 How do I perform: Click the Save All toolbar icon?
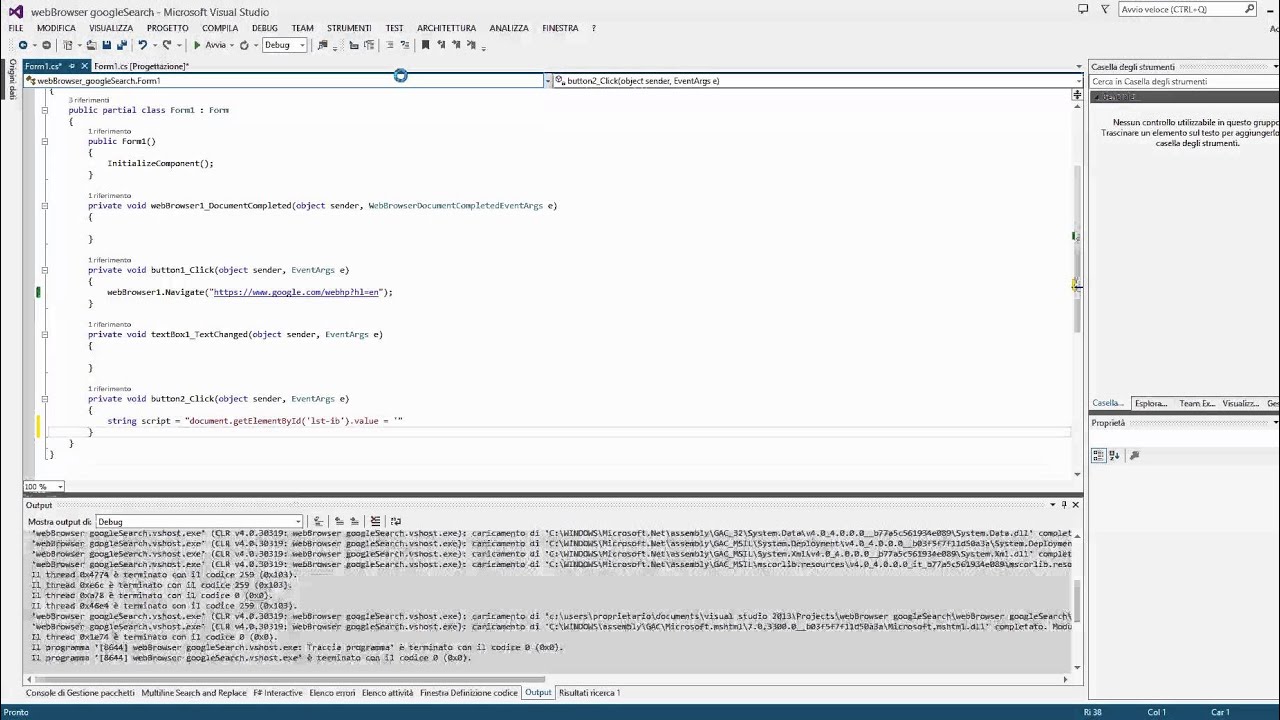point(121,45)
